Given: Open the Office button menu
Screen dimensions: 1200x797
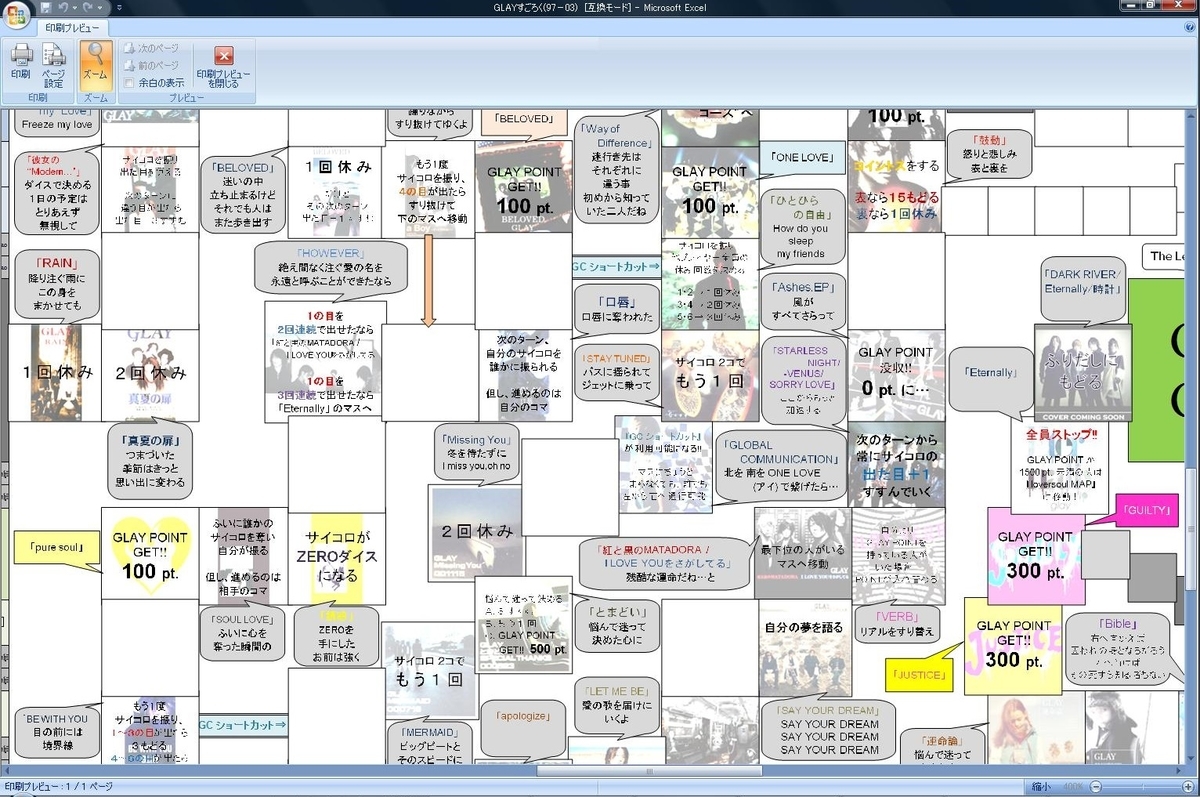Looking at the screenshot, I should (x=17, y=13).
